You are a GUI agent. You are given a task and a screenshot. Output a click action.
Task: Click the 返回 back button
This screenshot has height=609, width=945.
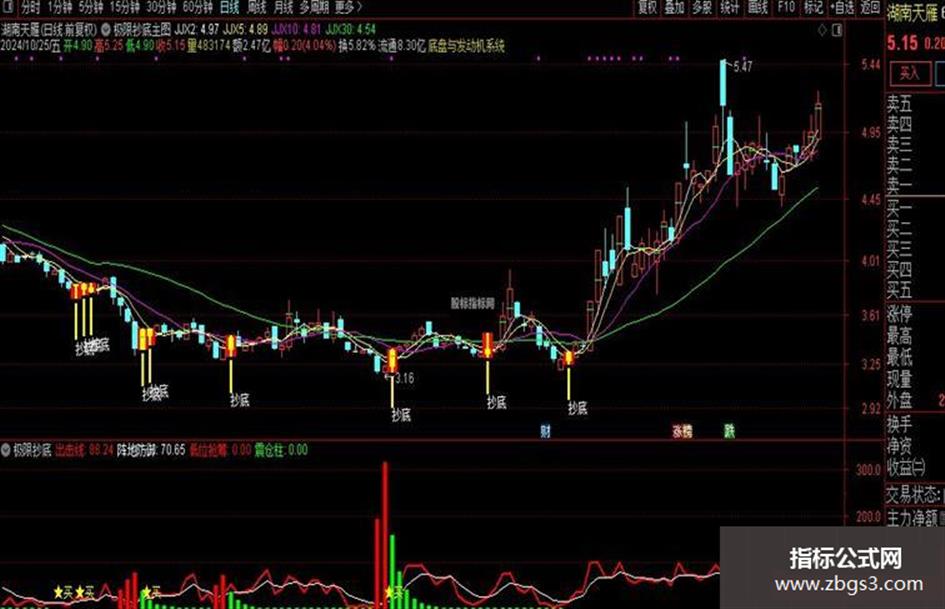[x=870, y=7]
